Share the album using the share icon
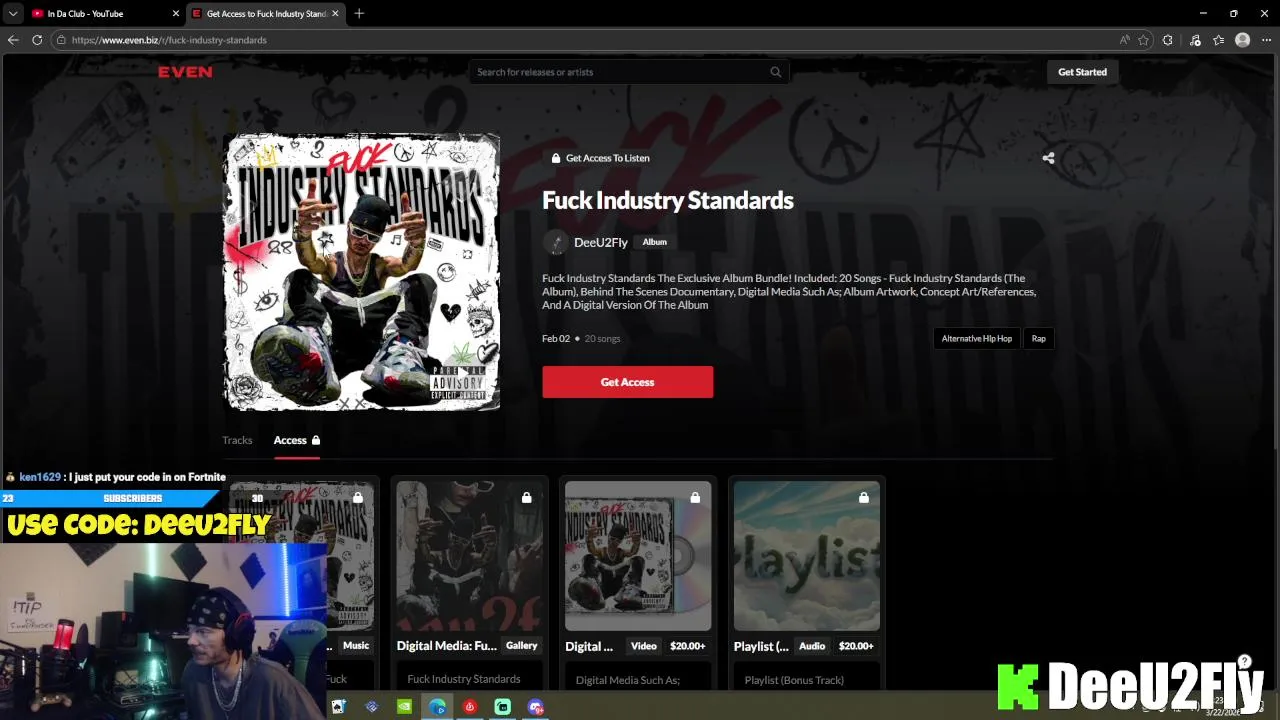Screen dimensions: 1280x720 [x=1048, y=158]
